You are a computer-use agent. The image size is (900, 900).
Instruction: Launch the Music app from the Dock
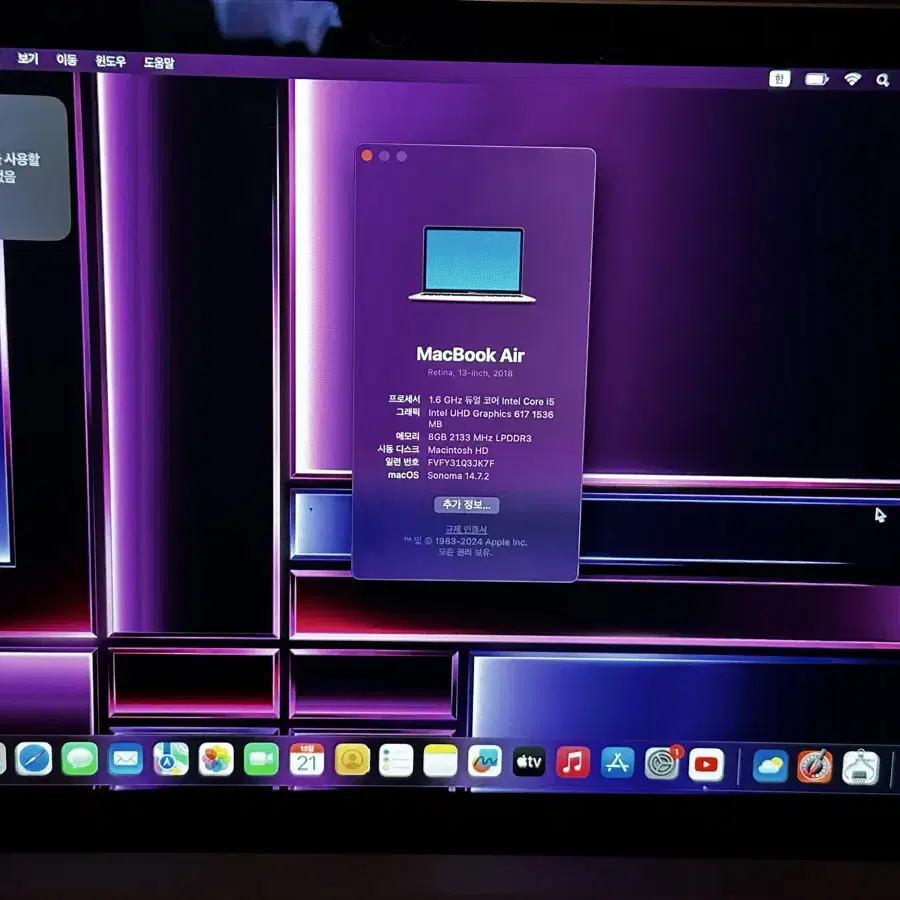(573, 763)
